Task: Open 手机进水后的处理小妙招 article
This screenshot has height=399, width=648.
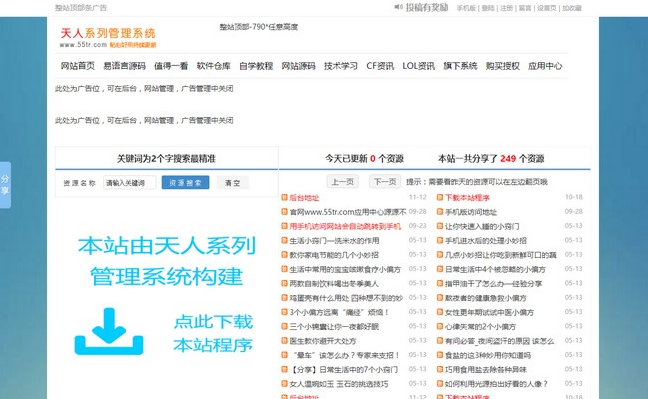Action: tap(486, 241)
